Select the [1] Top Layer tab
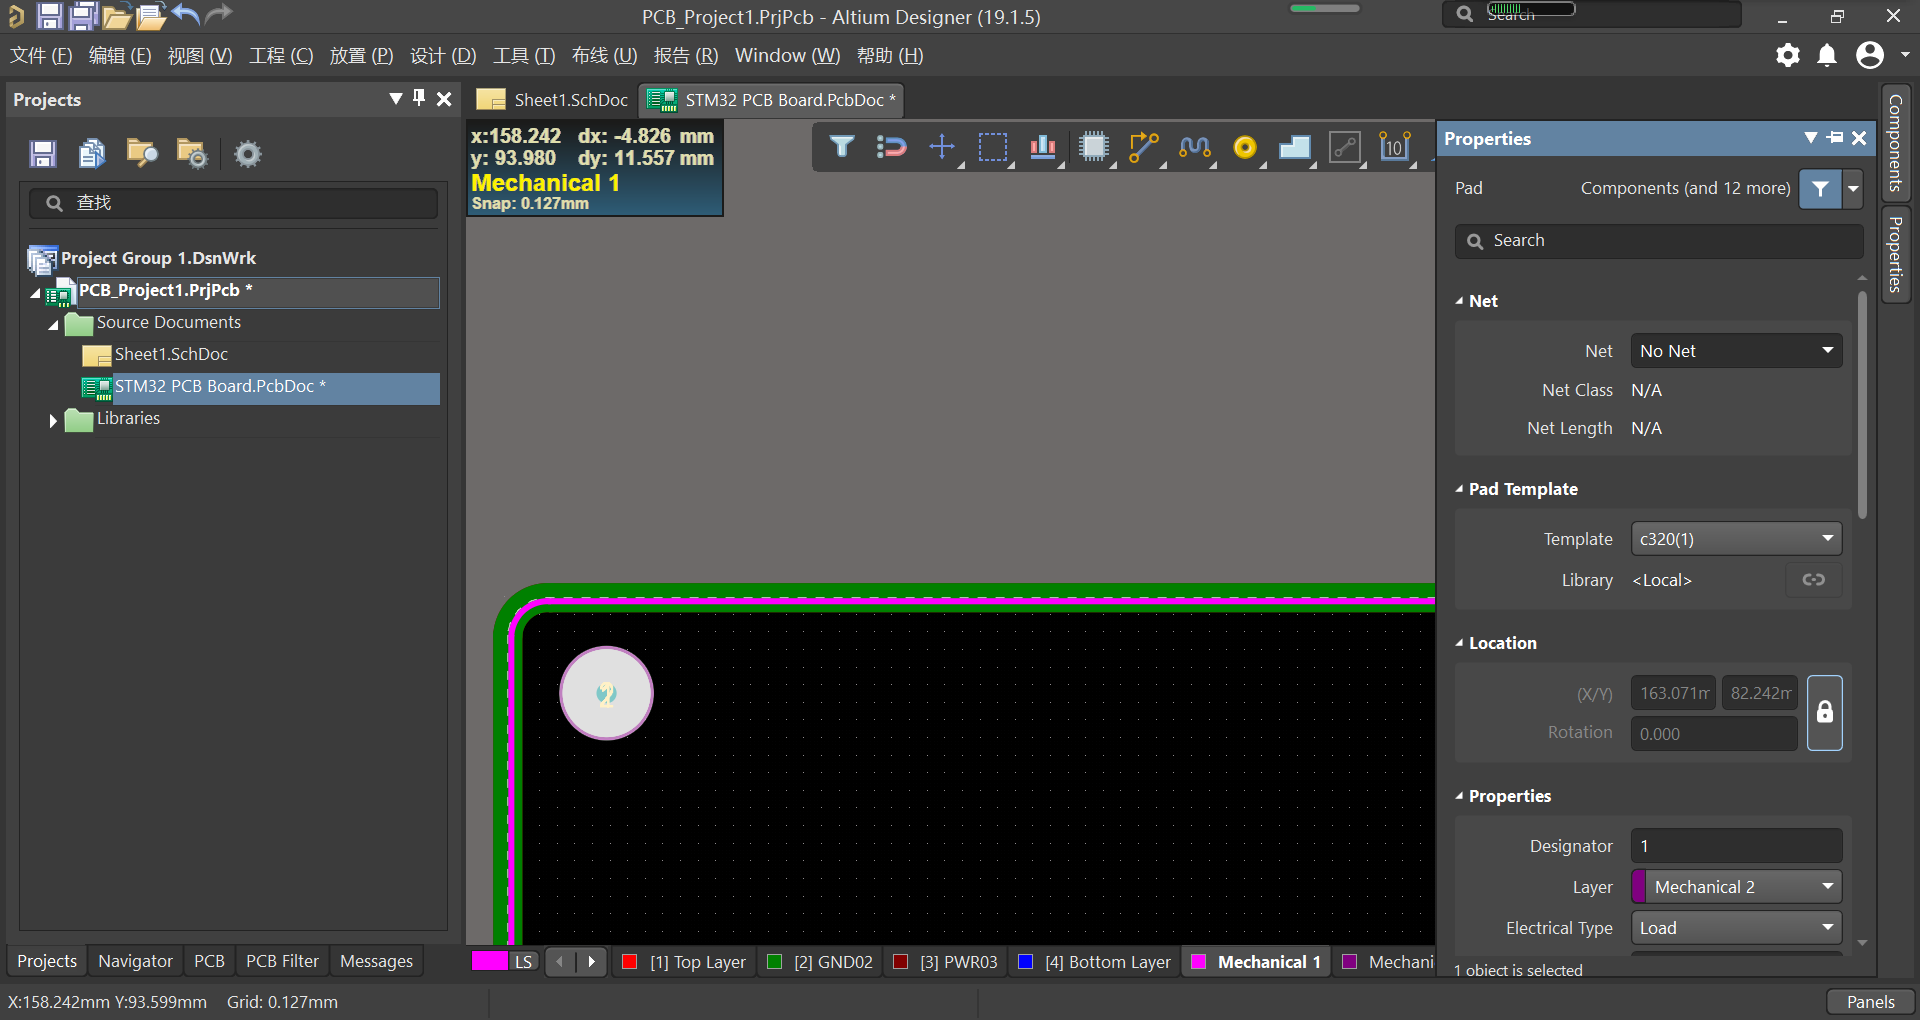Image resolution: width=1920 pixels, height=1020 pixels. pyautogui.click(x=685, y=962)
